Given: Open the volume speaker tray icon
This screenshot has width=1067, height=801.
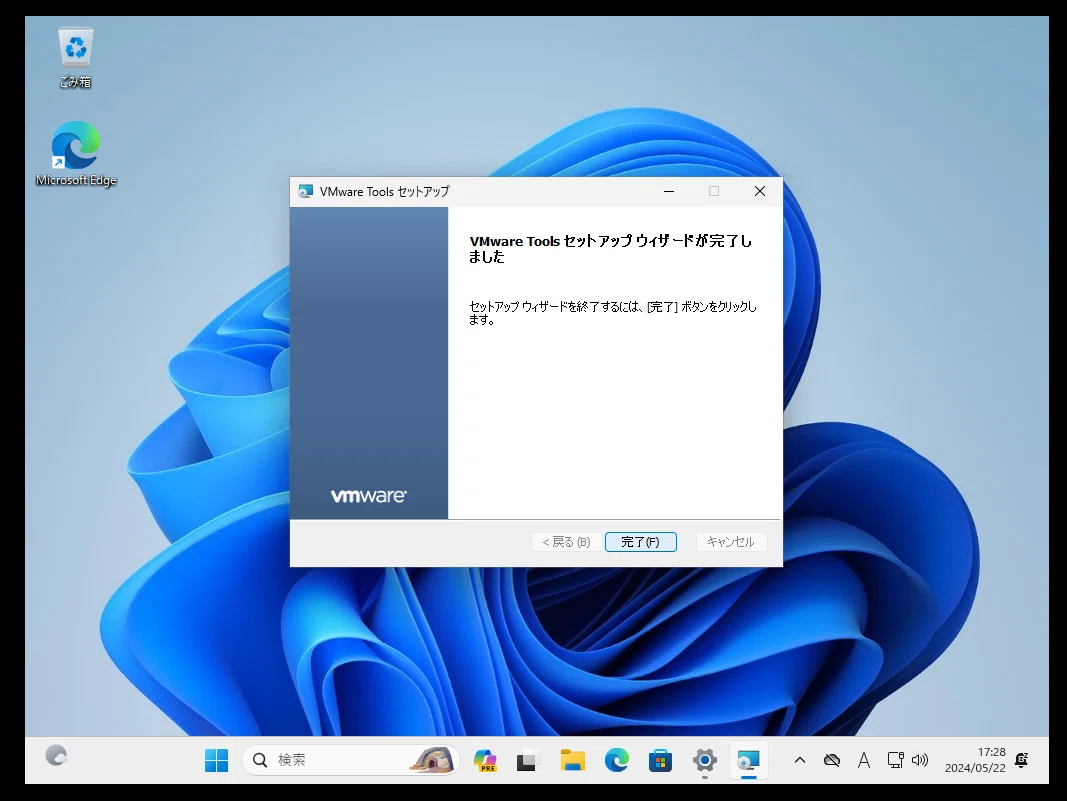Looking at the screenshot, I should (x=920, y=760).
